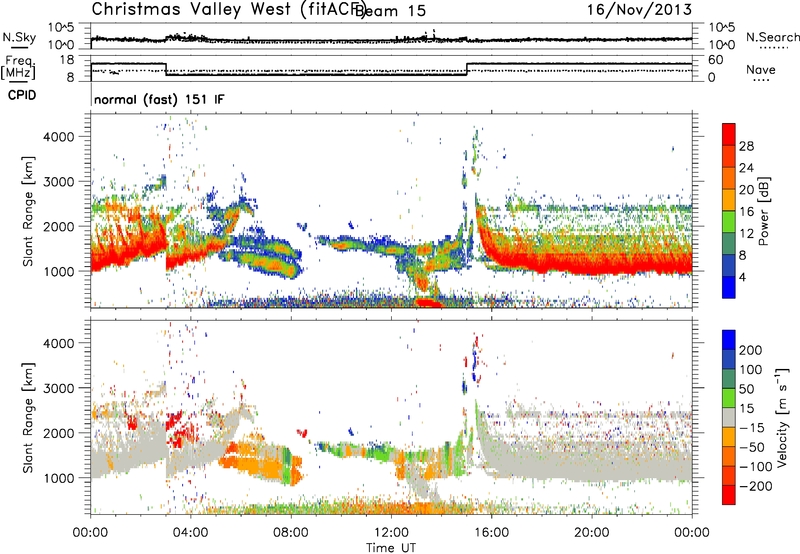Click the blue segment of Power colorbar
The height and width of the screenshot is (554, 800).
click(x=729, y=287)
